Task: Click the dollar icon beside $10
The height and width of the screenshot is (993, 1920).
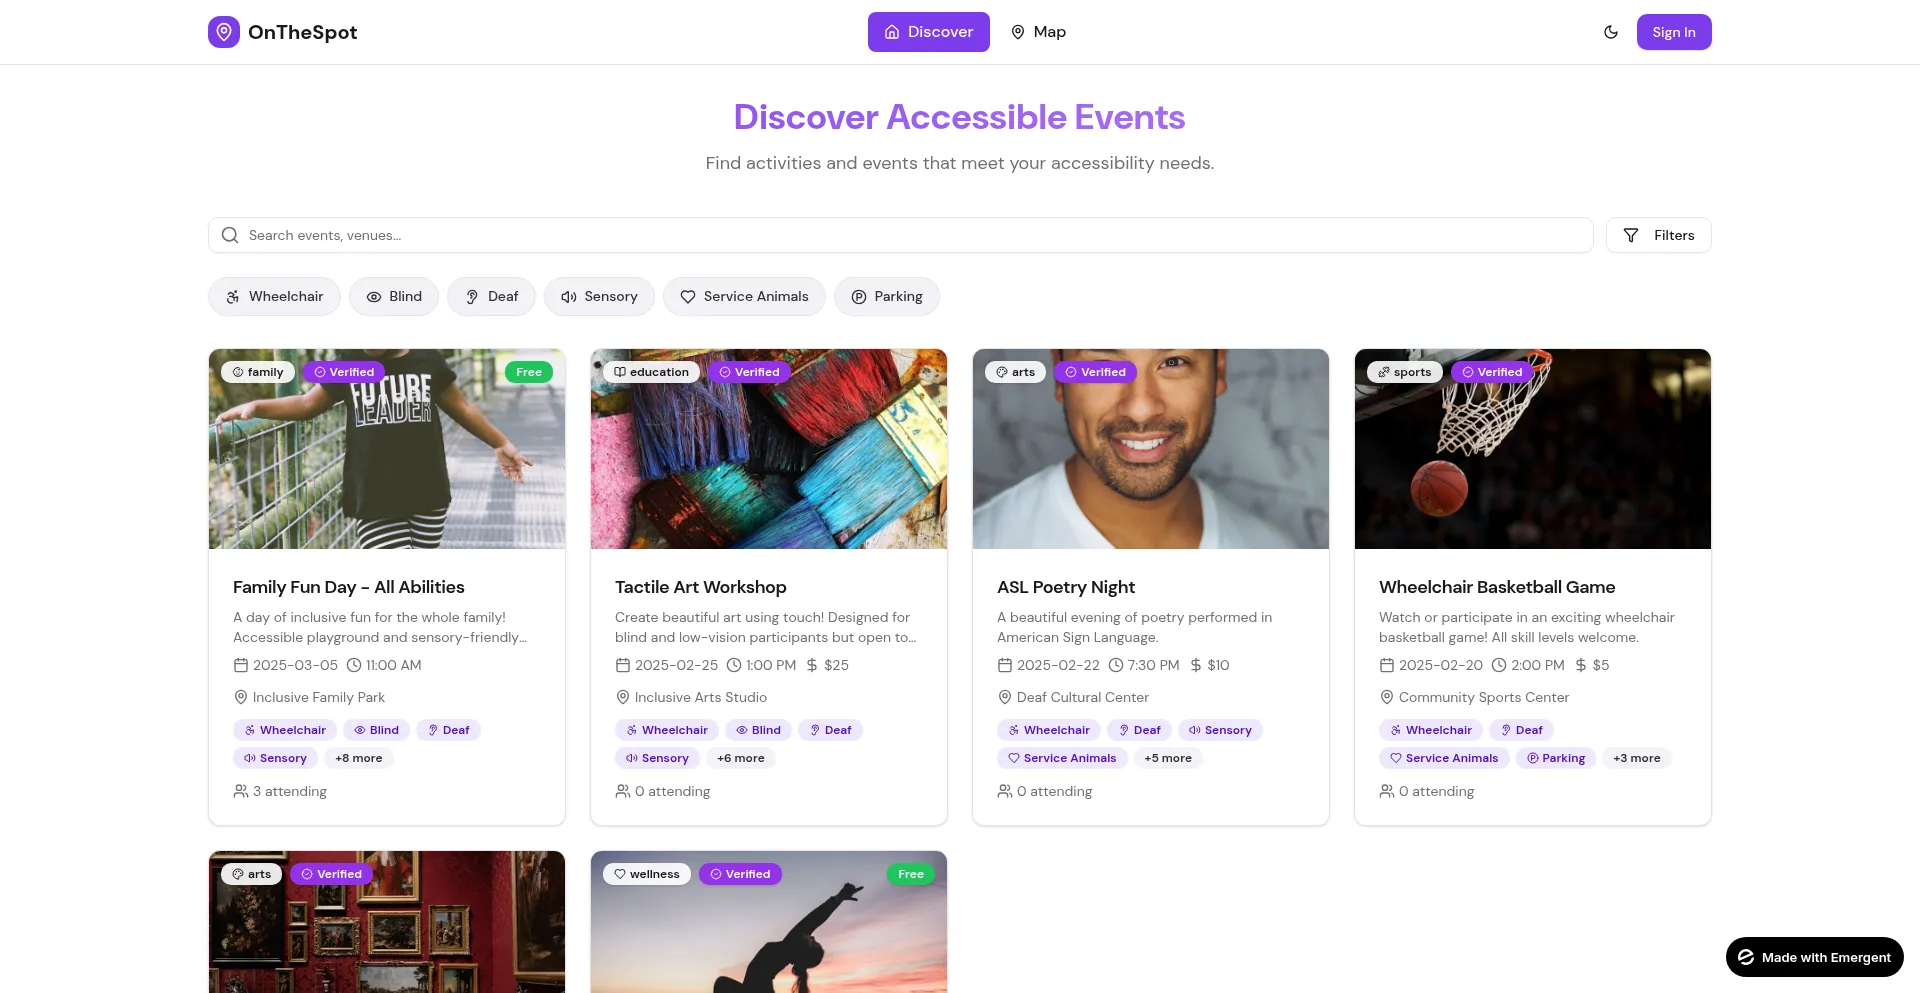Action: [x=1196, y=665]
